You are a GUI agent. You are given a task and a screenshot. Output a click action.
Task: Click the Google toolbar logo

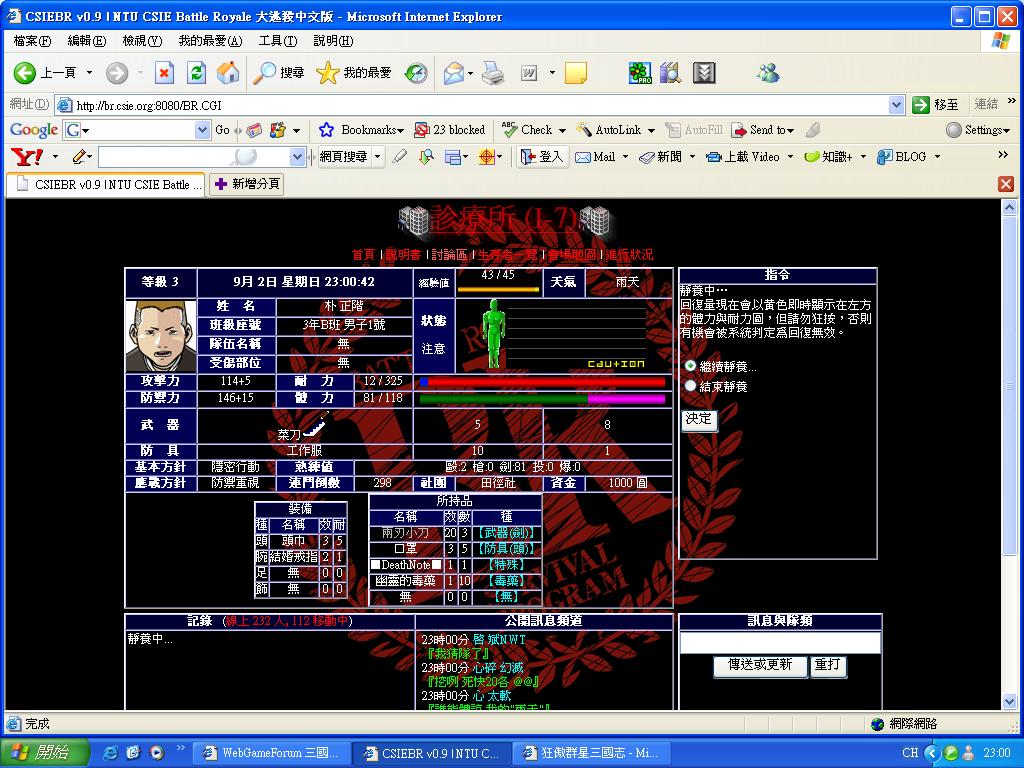(x=34, y=130)
